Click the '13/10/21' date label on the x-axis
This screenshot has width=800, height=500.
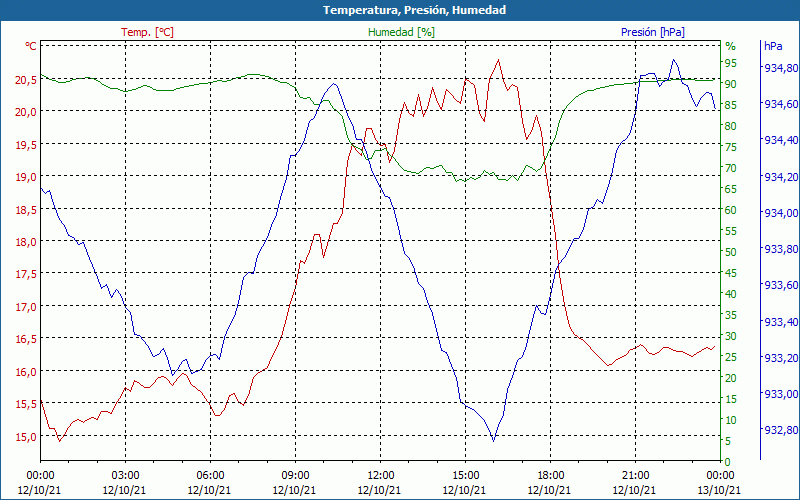point(719,490)
